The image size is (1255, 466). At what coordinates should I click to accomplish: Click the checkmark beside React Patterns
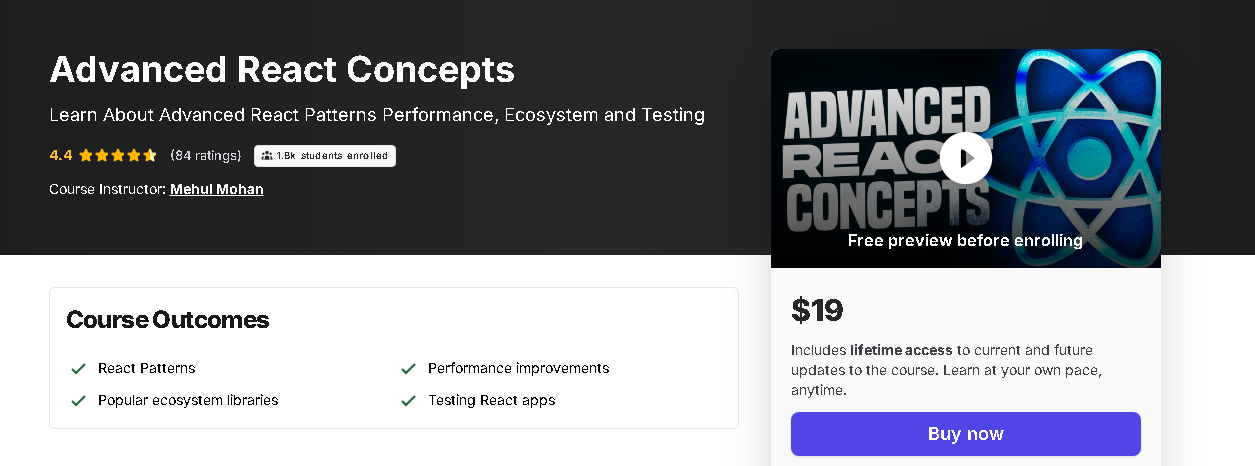coord(78,368)
